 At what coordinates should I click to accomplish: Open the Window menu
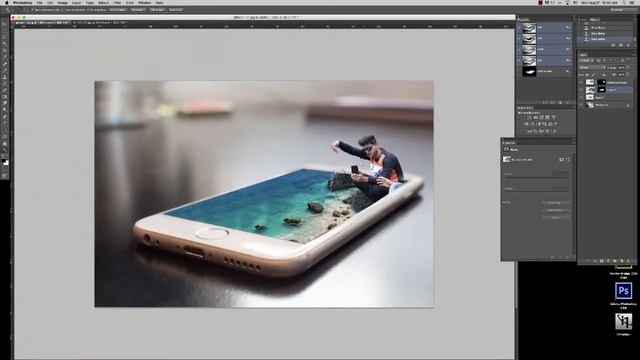pos(144,3)
